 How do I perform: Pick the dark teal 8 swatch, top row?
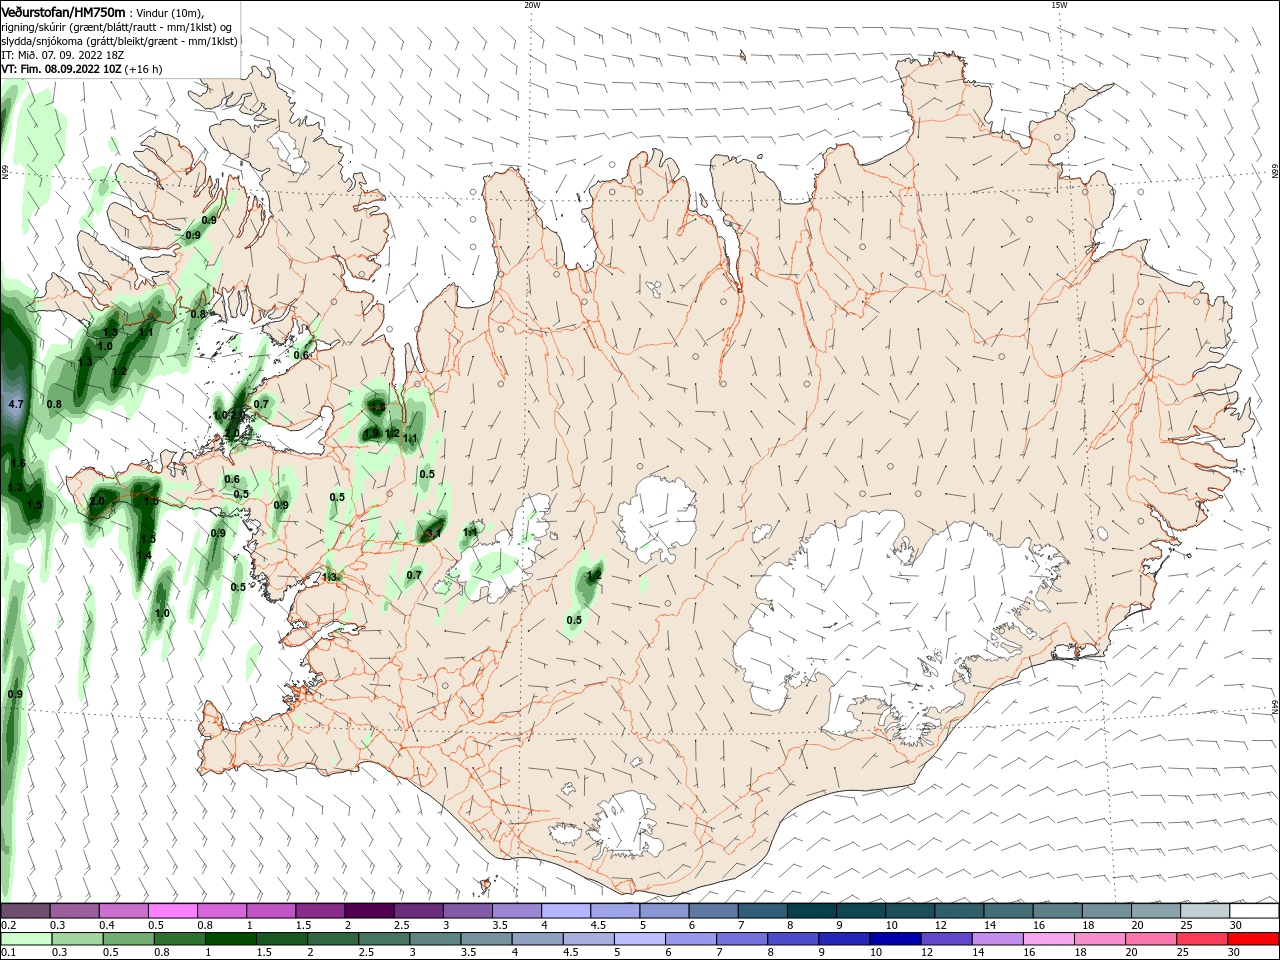click(811, 911)
